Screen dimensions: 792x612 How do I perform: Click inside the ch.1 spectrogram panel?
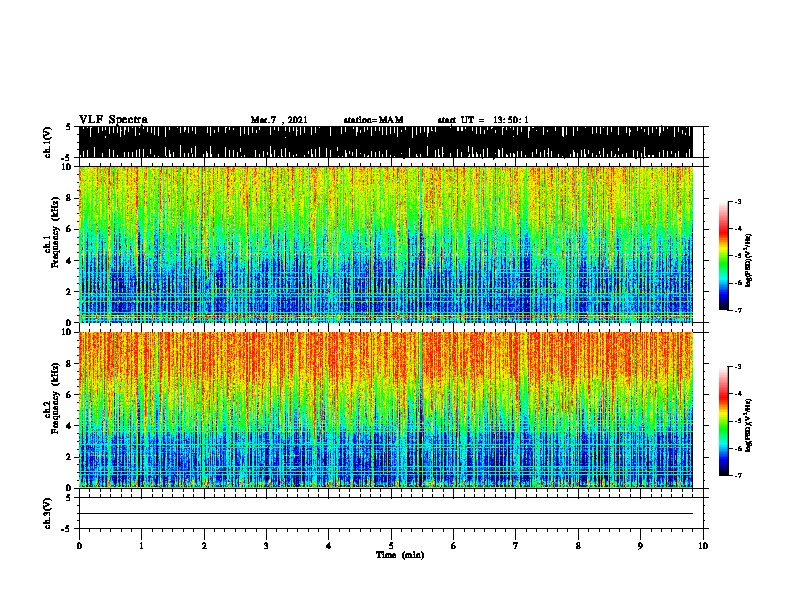386,244
